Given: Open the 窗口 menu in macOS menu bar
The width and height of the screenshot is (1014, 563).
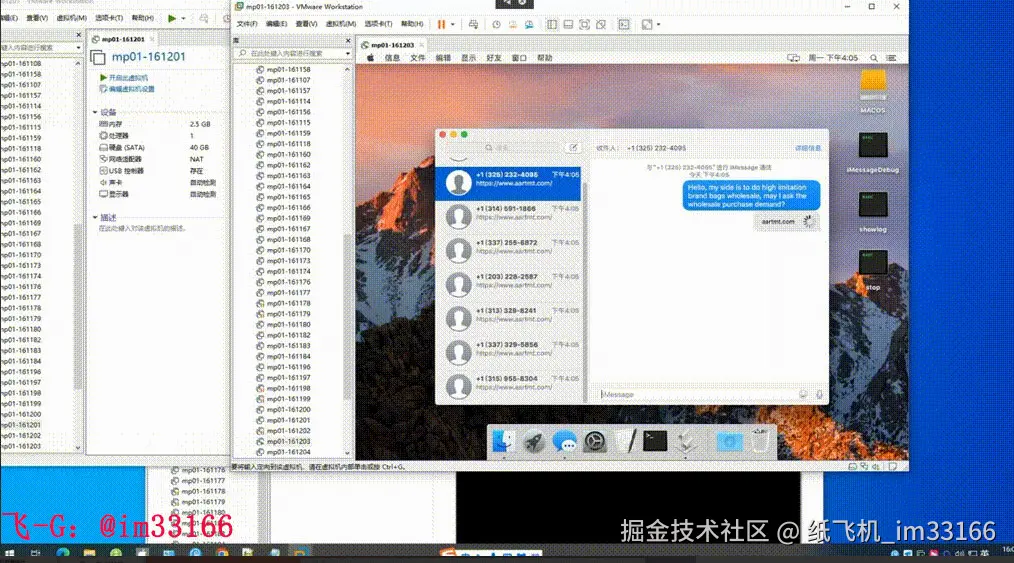Looking at the screenshot, I should pos(519,58).
